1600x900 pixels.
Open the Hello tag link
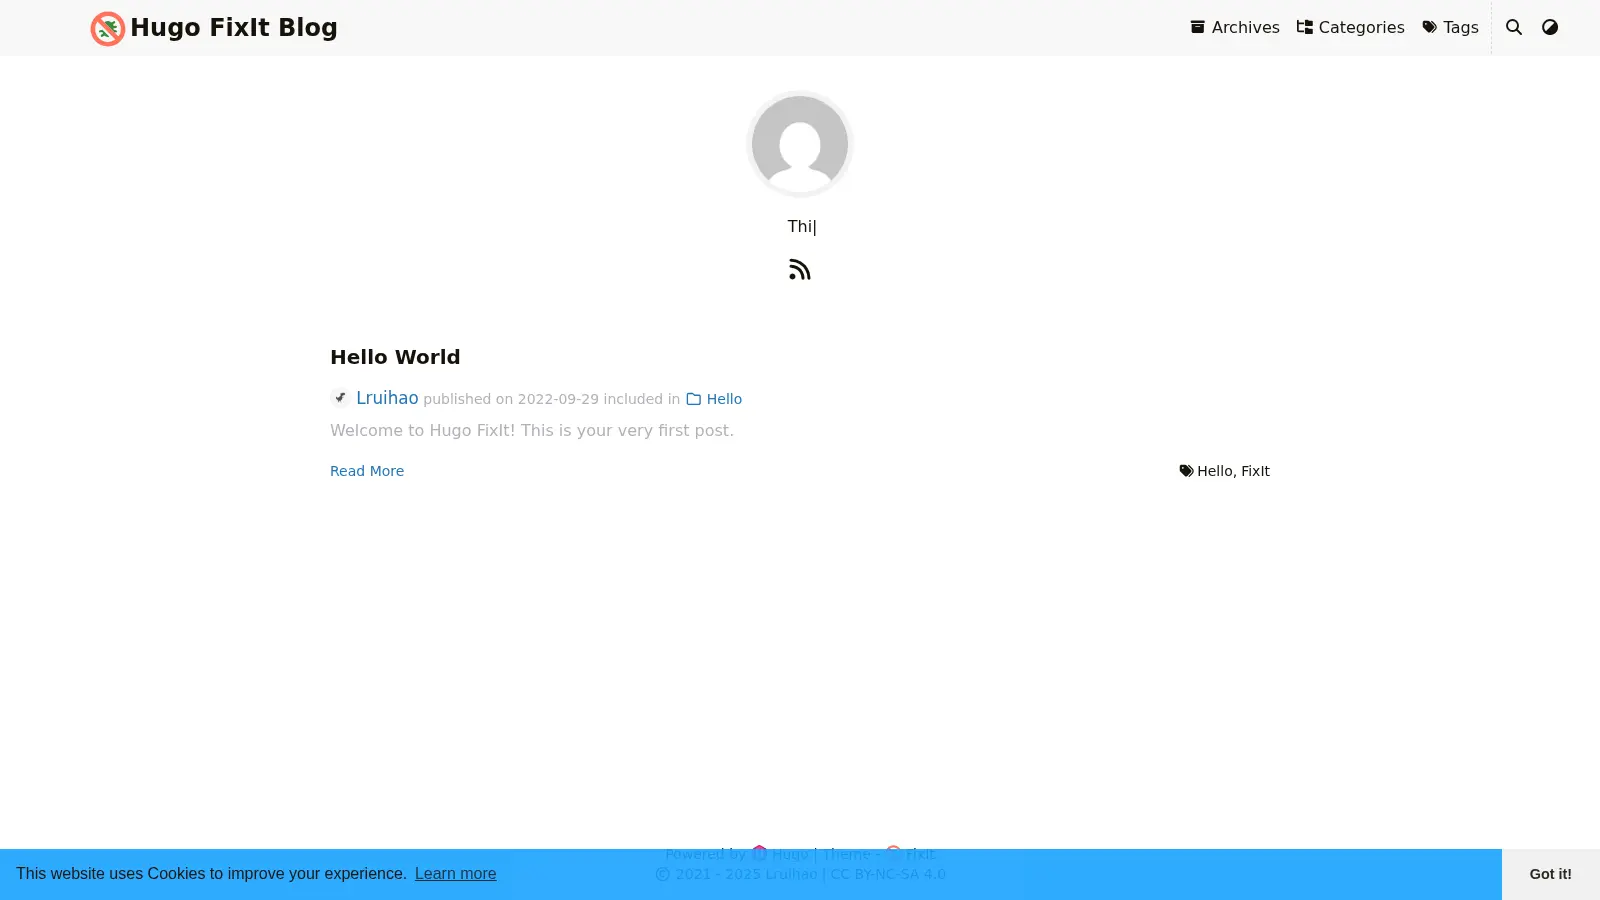[1215, 471]
